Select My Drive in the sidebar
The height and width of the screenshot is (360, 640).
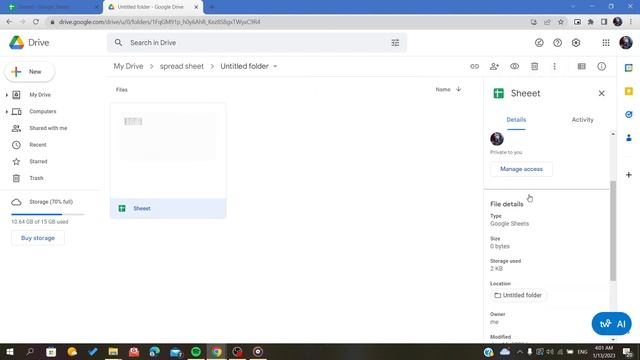pos(40,95)
